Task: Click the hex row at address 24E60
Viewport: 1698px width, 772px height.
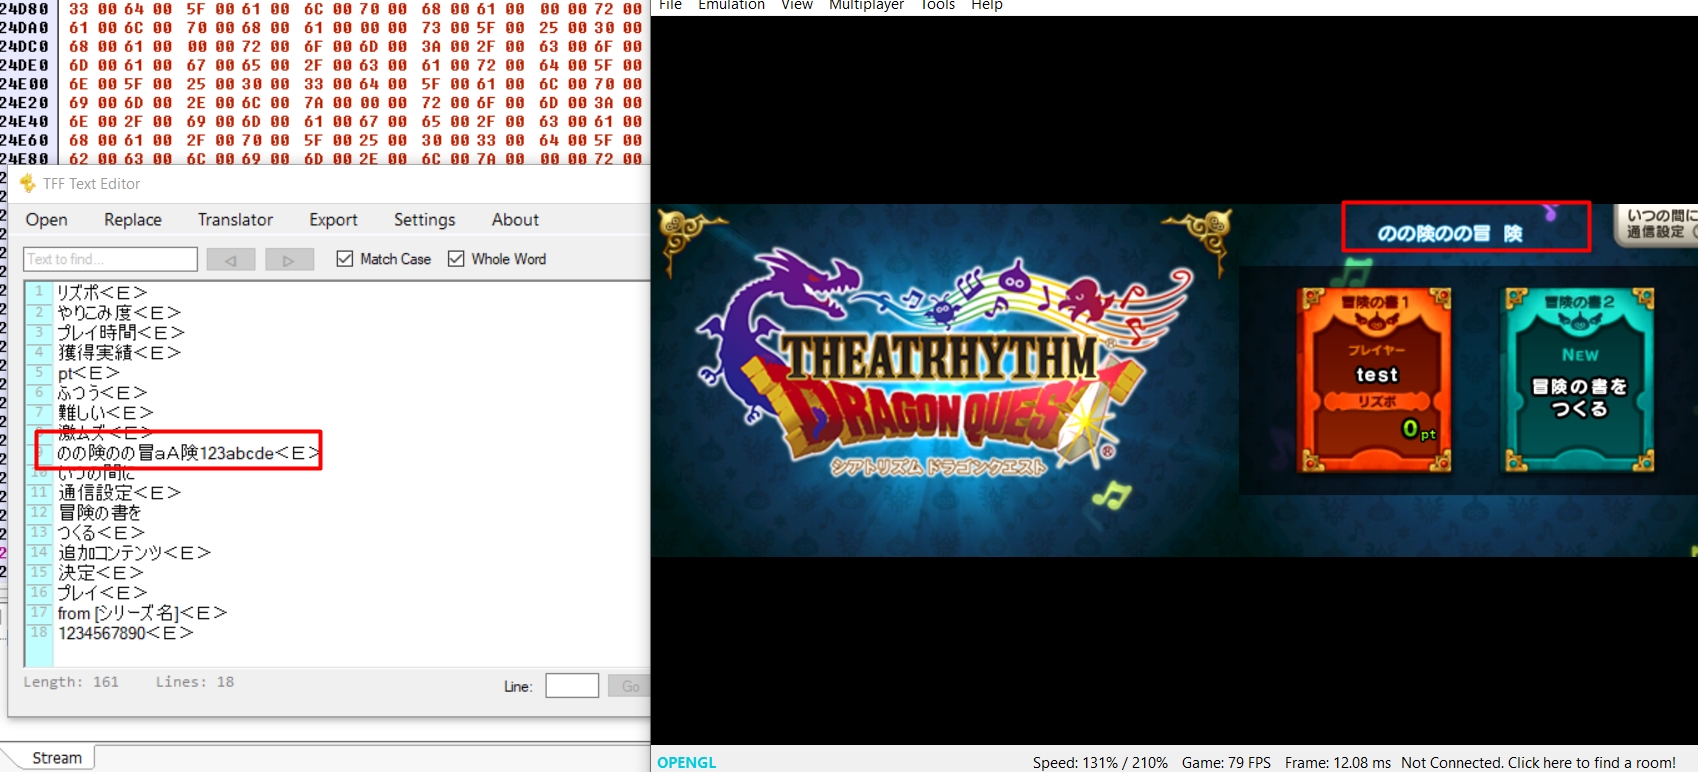Action: 322,140
